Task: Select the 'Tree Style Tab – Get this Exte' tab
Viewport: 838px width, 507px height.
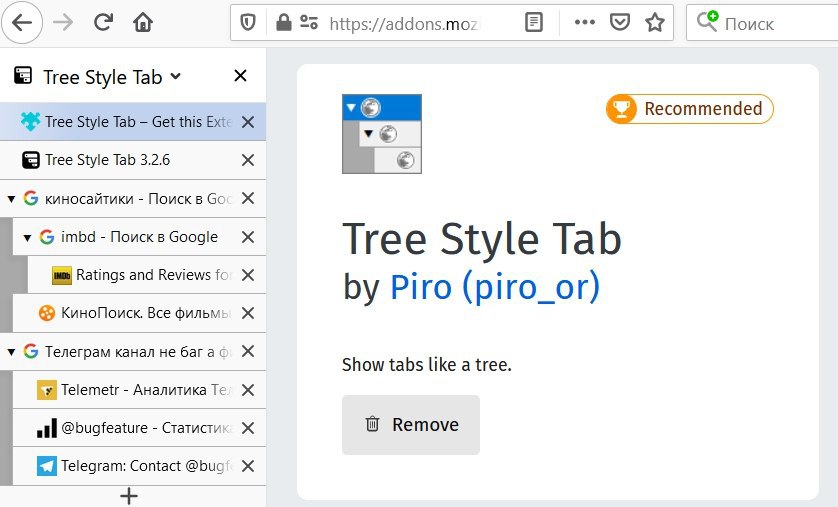Action: [x=133, y=122]
